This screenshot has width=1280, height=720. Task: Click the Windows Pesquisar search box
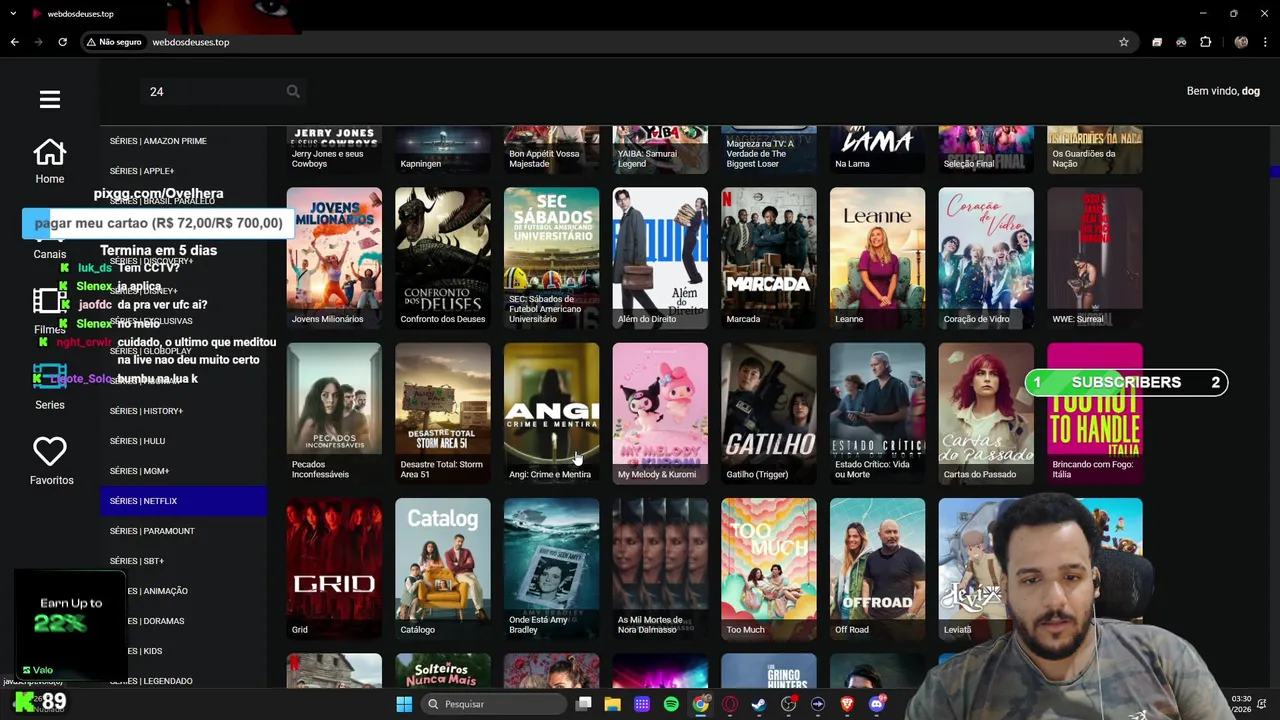[495, 704]
